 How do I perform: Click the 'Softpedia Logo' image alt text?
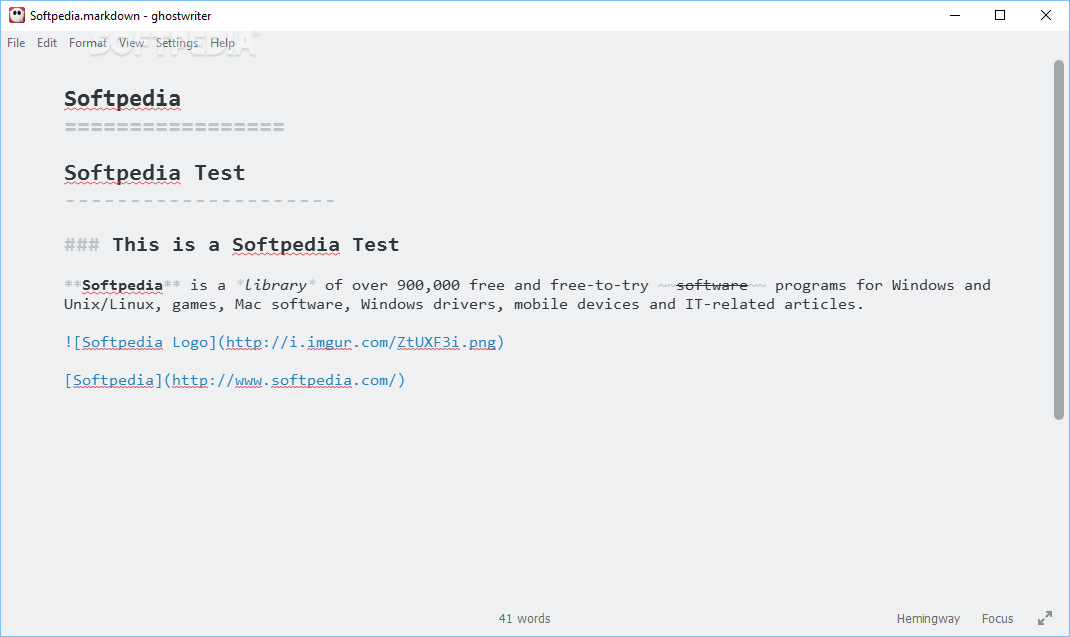[145, 342]
